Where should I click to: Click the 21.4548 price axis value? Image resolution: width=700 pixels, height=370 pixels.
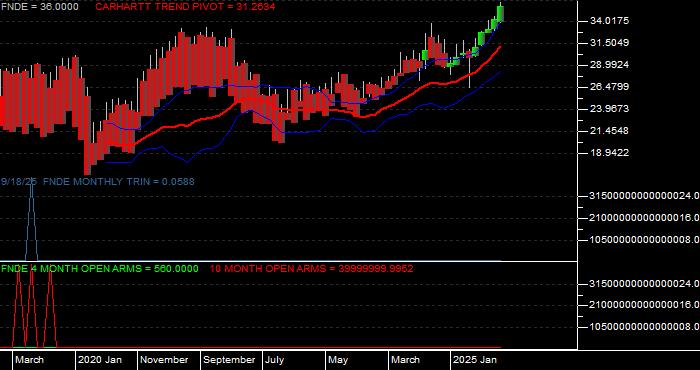click(x=608, y=131)
